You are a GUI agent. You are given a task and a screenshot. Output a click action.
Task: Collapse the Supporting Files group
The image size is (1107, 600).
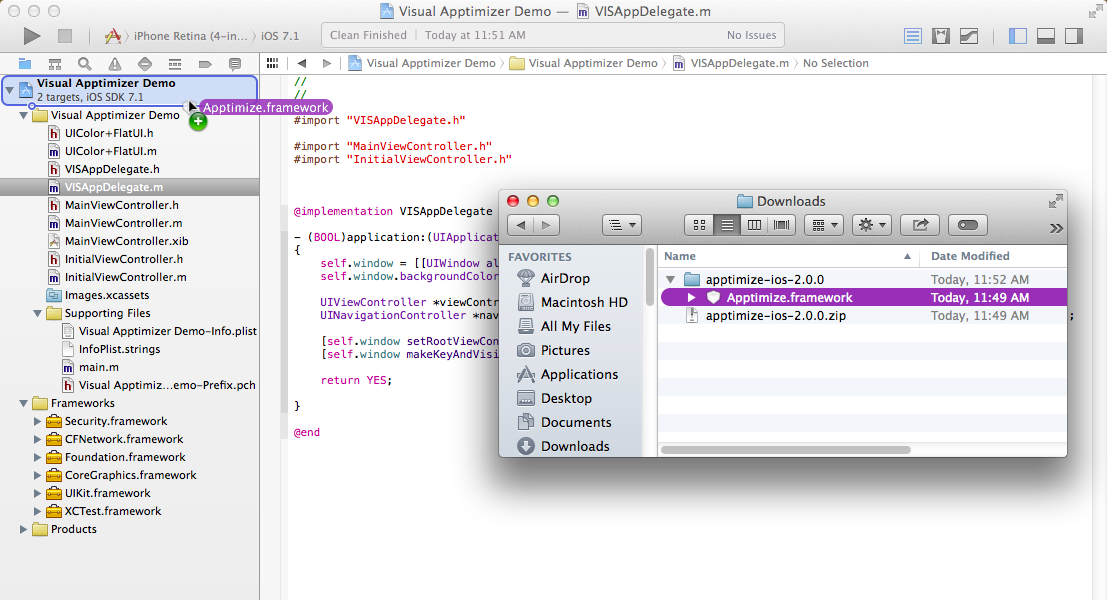[x=38, y=313]
